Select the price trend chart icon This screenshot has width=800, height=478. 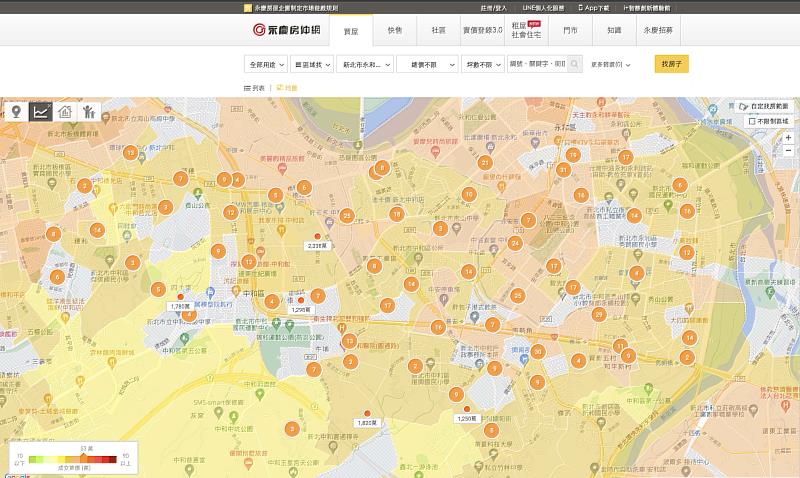41,112
